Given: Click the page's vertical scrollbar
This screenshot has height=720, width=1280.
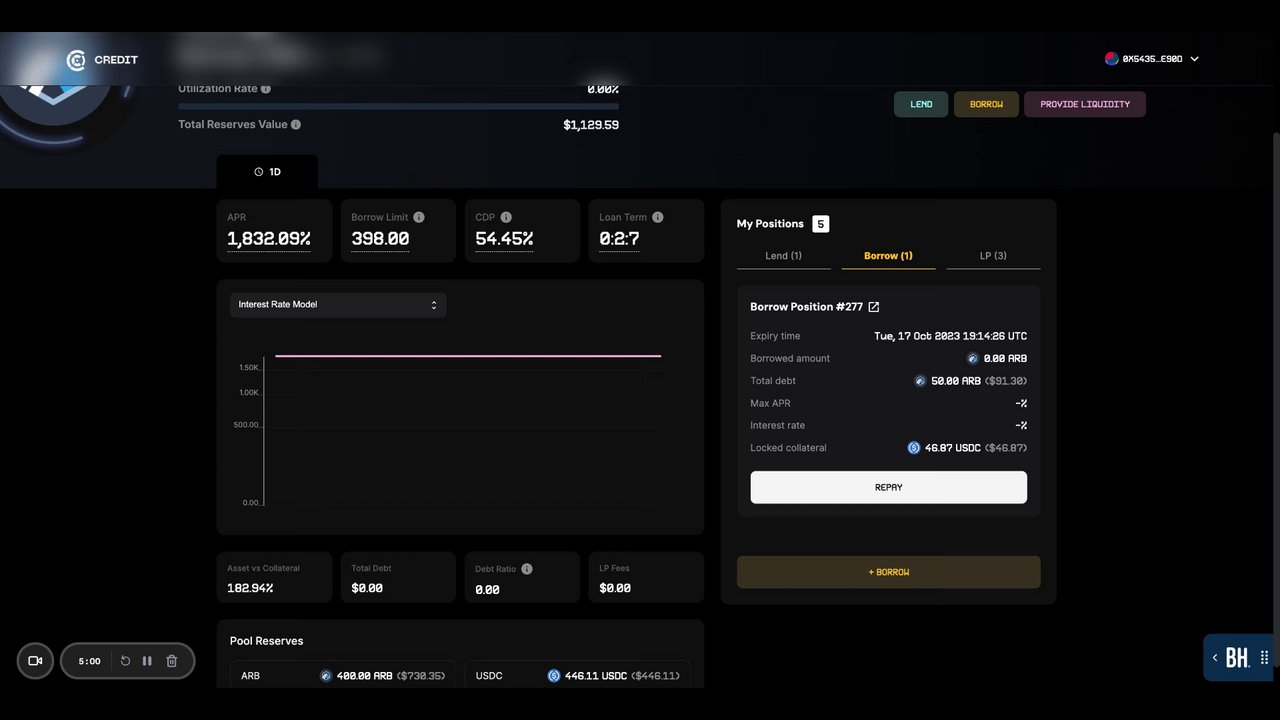Looking at the screenshot, I should tap(1274, 400).
